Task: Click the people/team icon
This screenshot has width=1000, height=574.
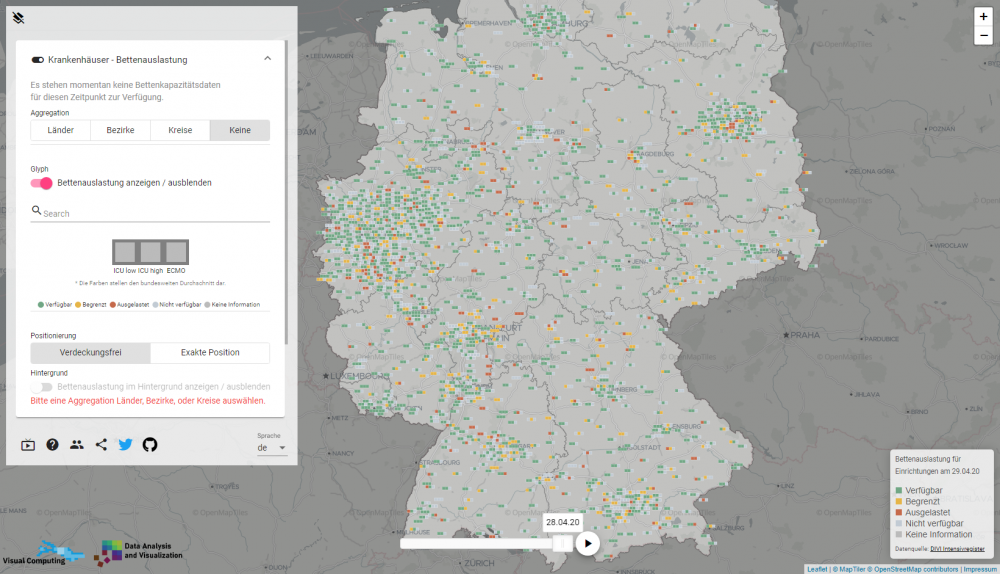Action: 77,445
